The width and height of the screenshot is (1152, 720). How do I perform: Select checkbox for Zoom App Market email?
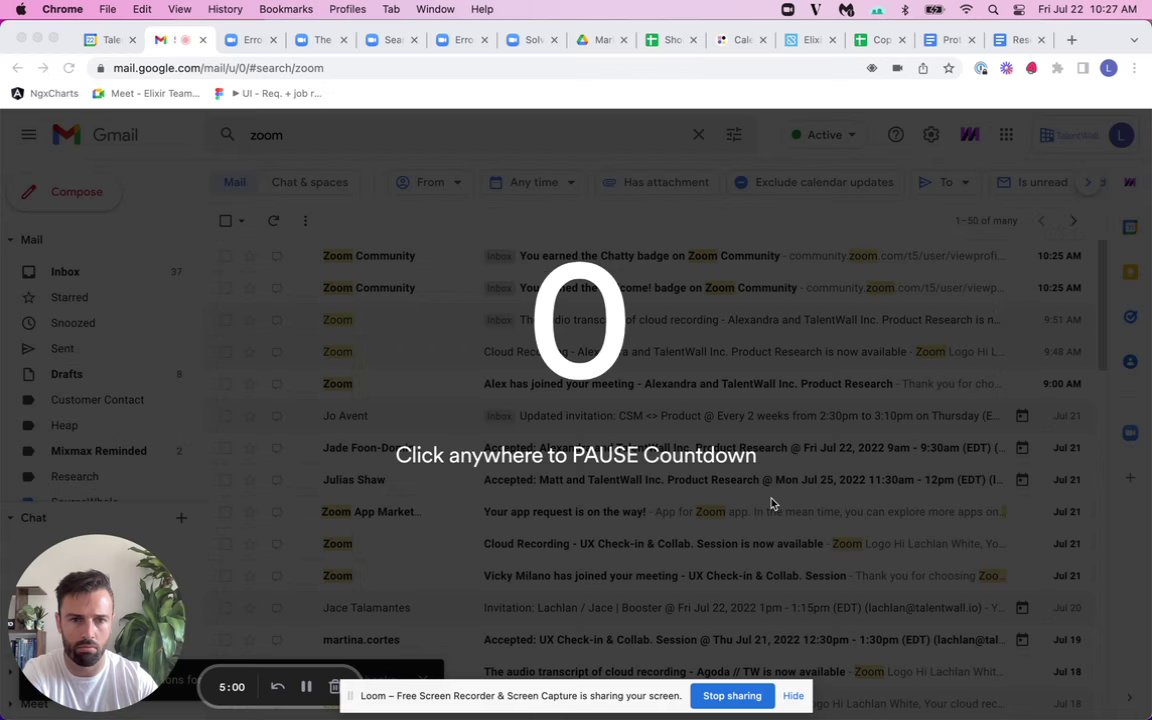(226, 512)
